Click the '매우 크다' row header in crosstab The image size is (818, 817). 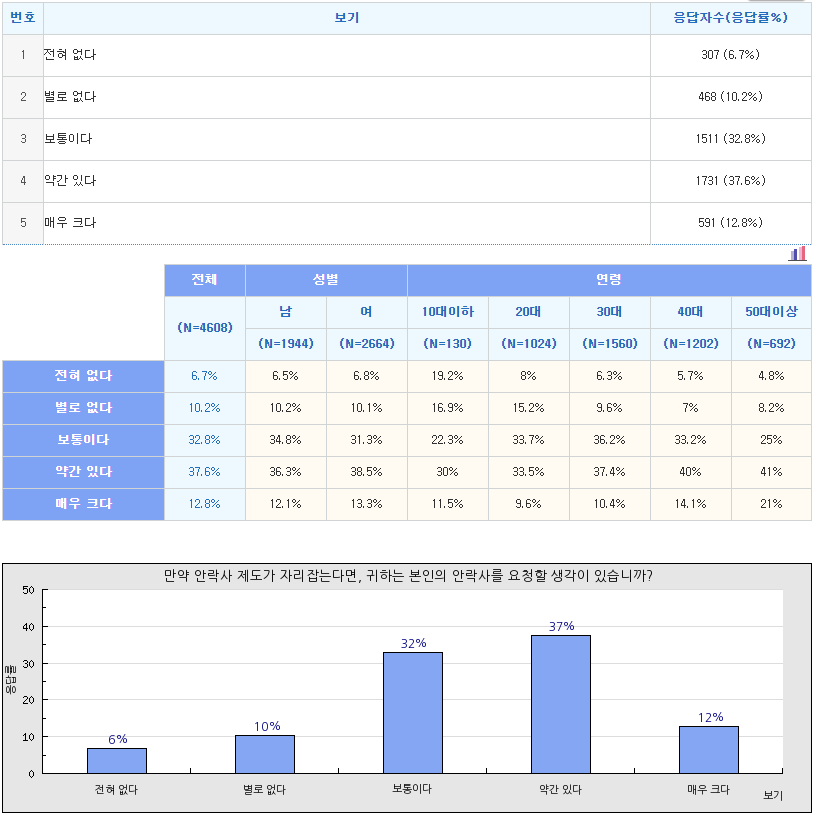click(x=83, y=504)
